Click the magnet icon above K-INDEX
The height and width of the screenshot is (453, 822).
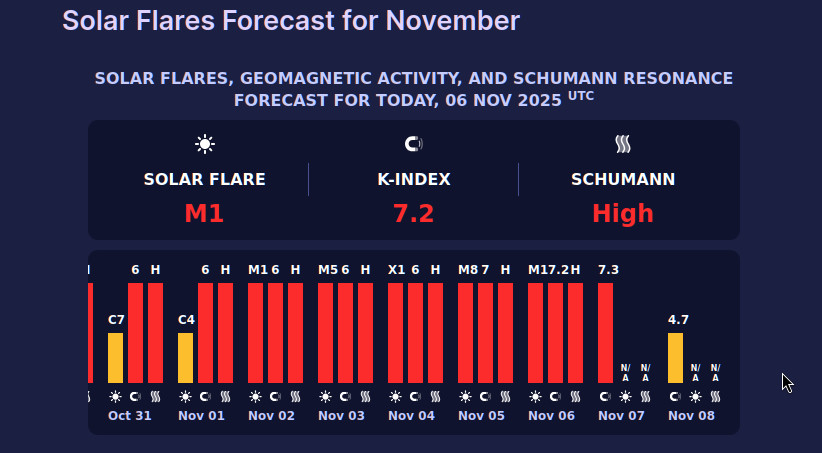click(x=413, y=144)
